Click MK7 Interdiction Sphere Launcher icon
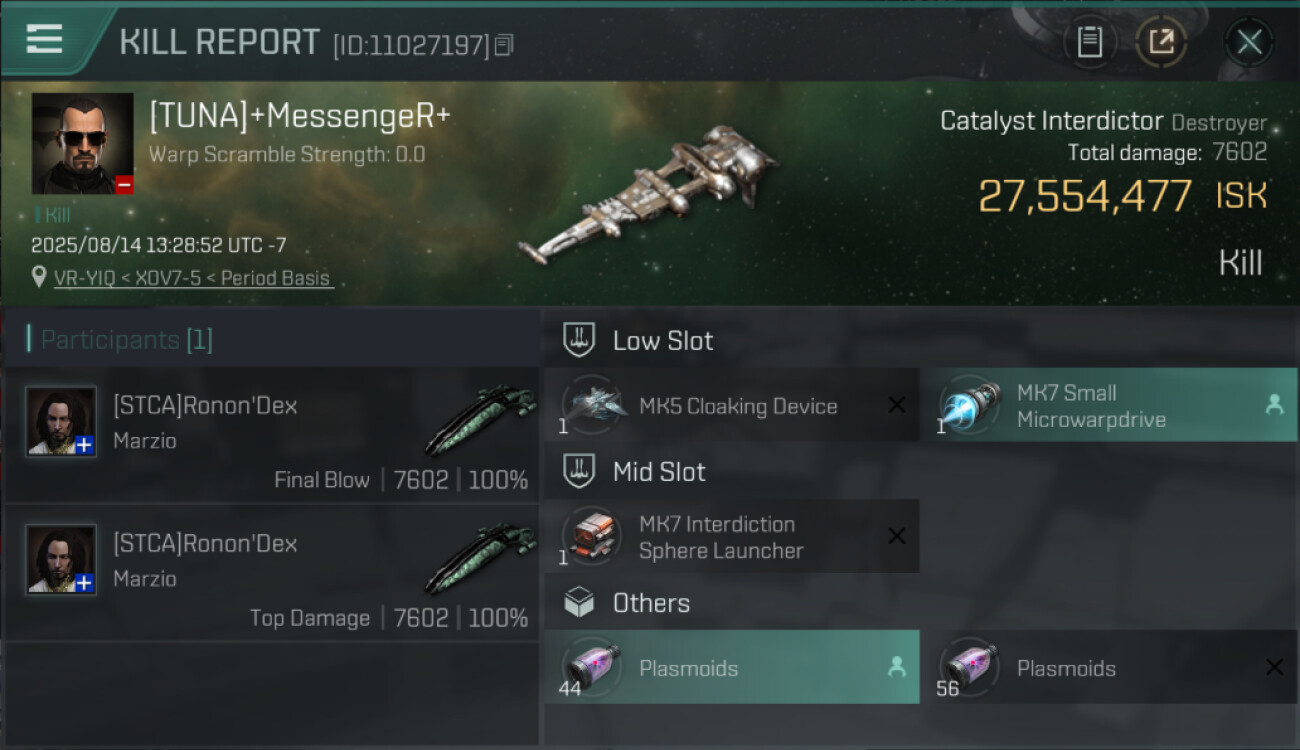Viewport: 1300px width, 750px height. 594,536
